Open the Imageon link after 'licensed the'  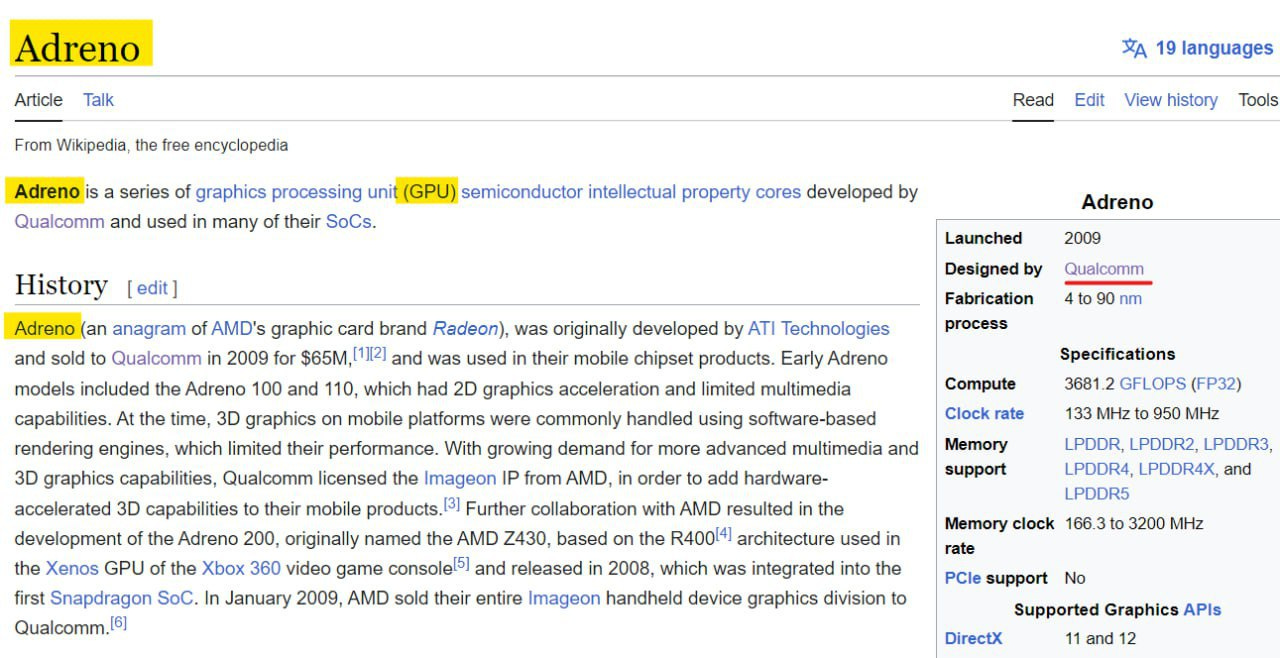[460, 478]
